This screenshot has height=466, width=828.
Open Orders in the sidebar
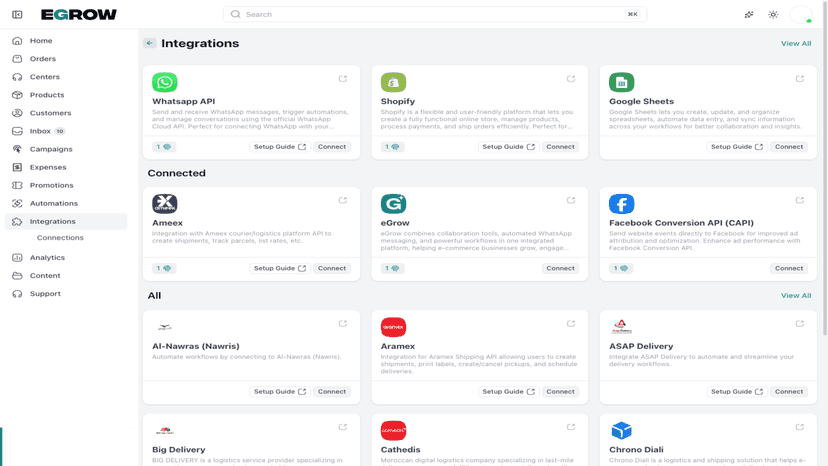(x=66, y=59)
